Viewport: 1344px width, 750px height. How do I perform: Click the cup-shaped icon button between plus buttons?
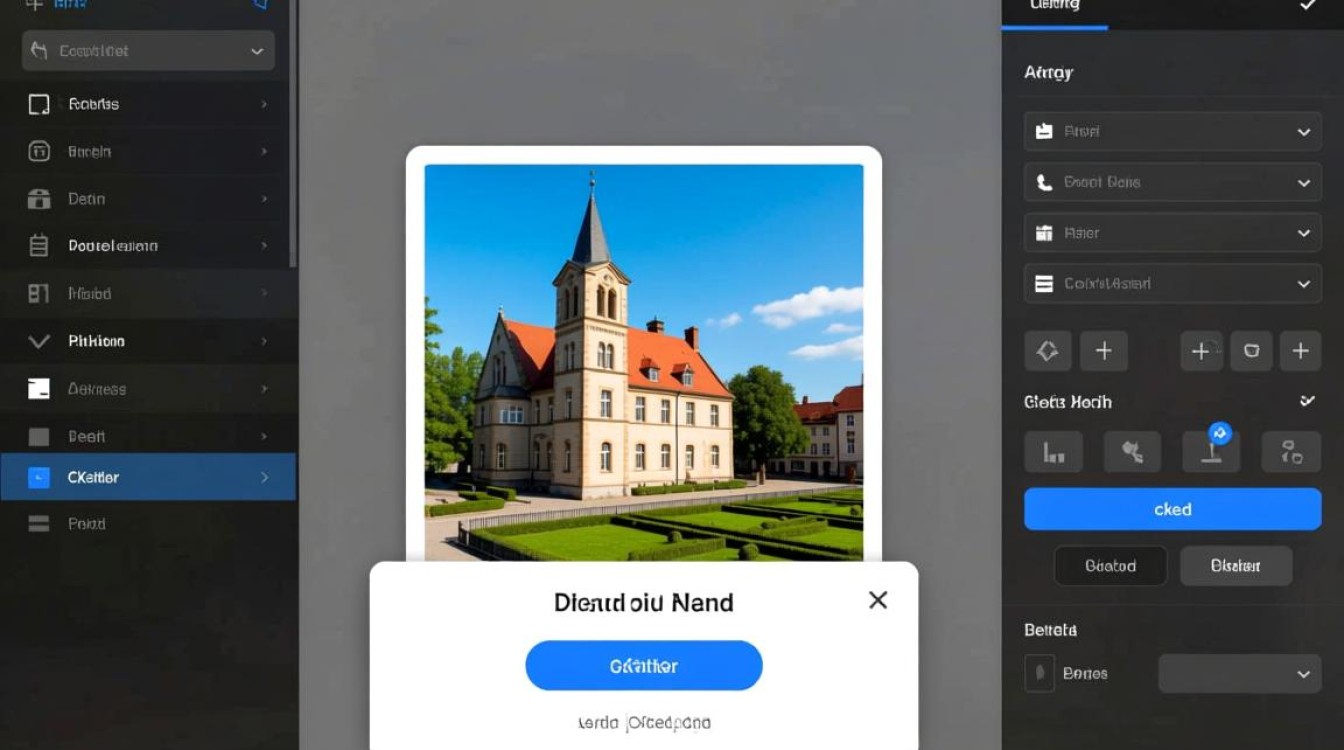pyautogui.click(x=1251, y=351)
